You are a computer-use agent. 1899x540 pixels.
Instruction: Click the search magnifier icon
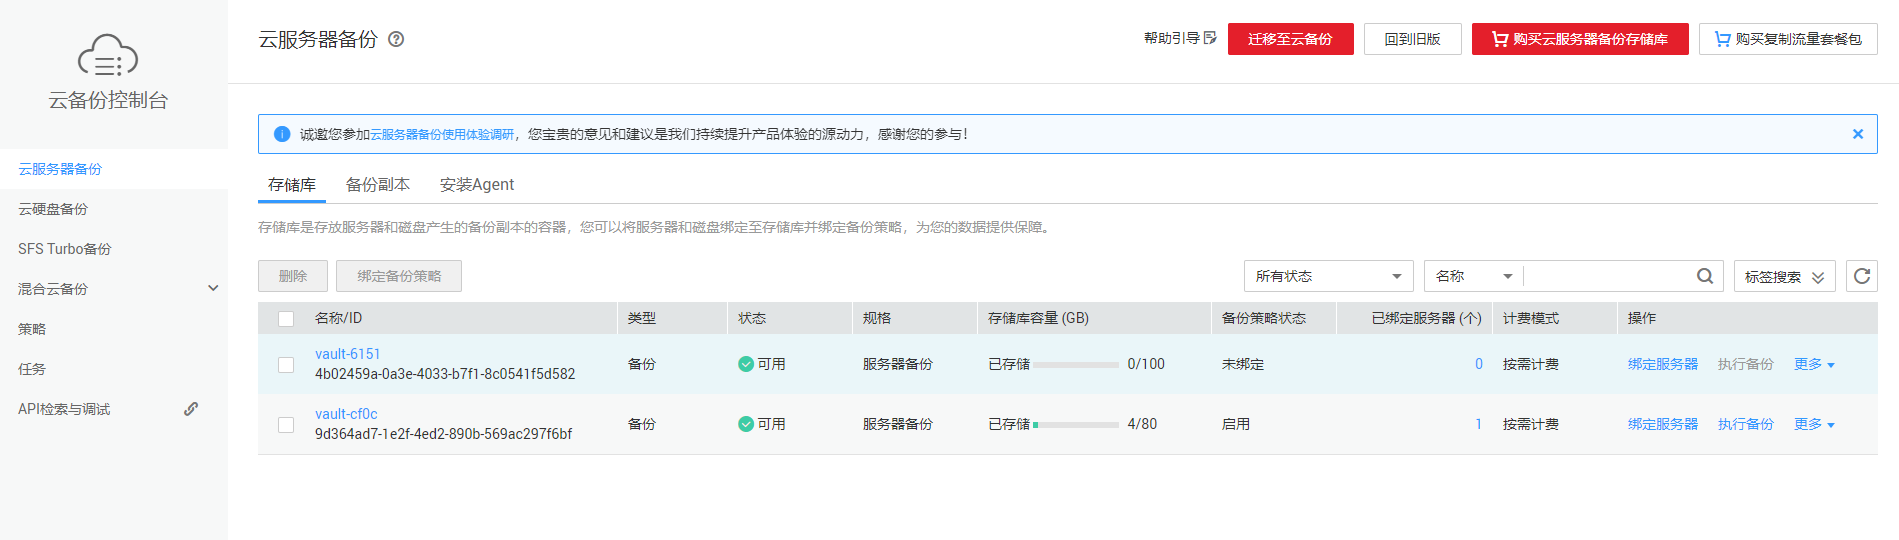1705,276
